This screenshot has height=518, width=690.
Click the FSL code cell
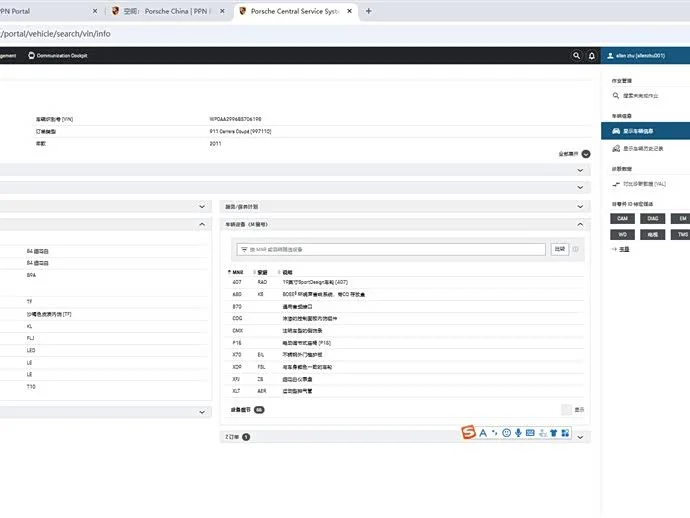click(261, 367)
